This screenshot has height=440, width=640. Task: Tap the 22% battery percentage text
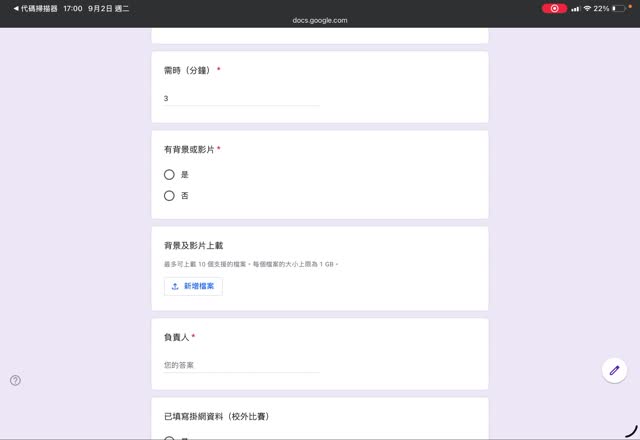click(601, 8)
